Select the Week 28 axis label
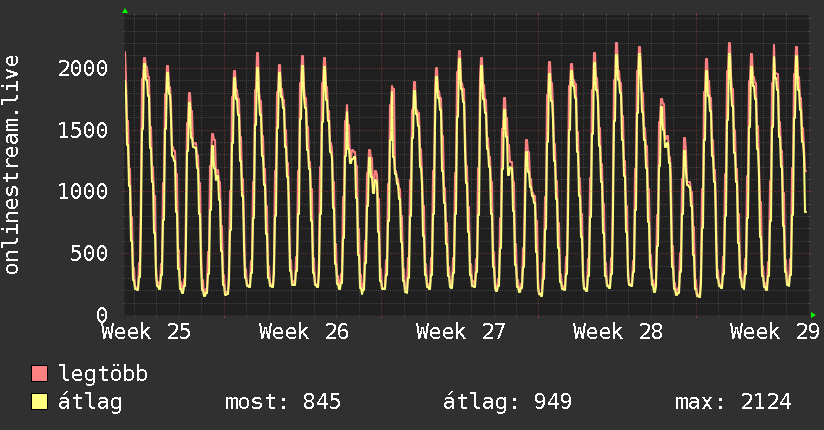This screenshot has height=430, width=824. pos(618,332)
